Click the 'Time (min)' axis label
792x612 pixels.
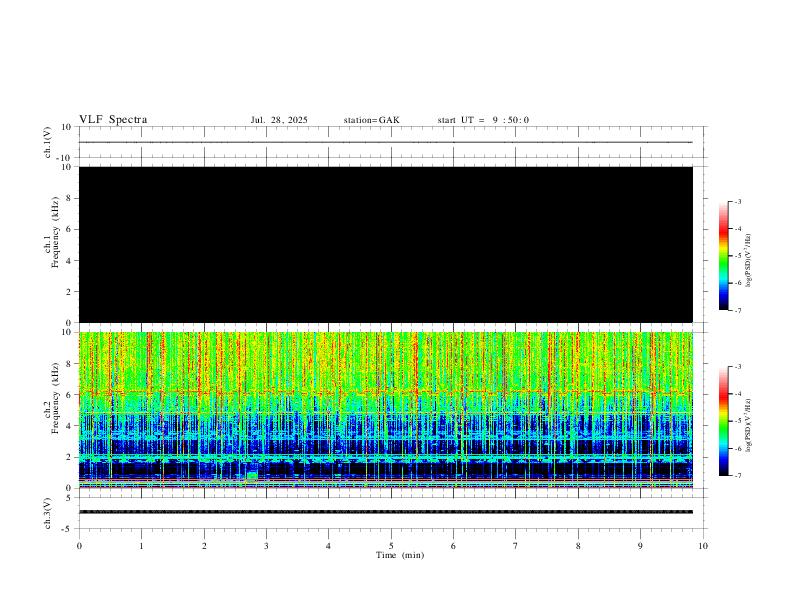point(400,555)
